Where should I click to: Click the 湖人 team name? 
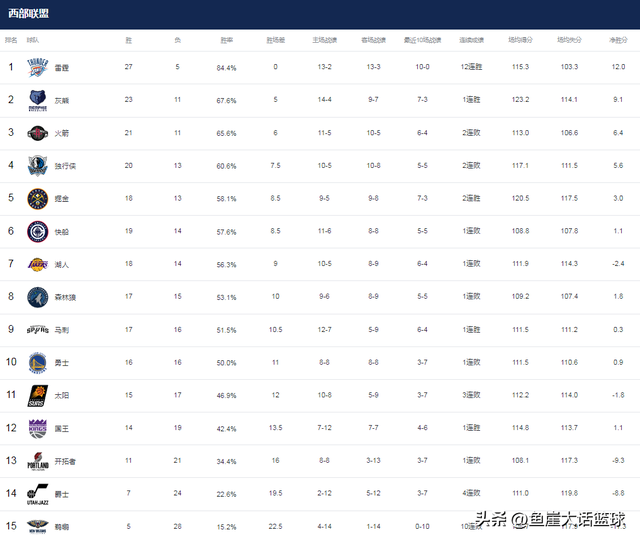pos(62,264)
